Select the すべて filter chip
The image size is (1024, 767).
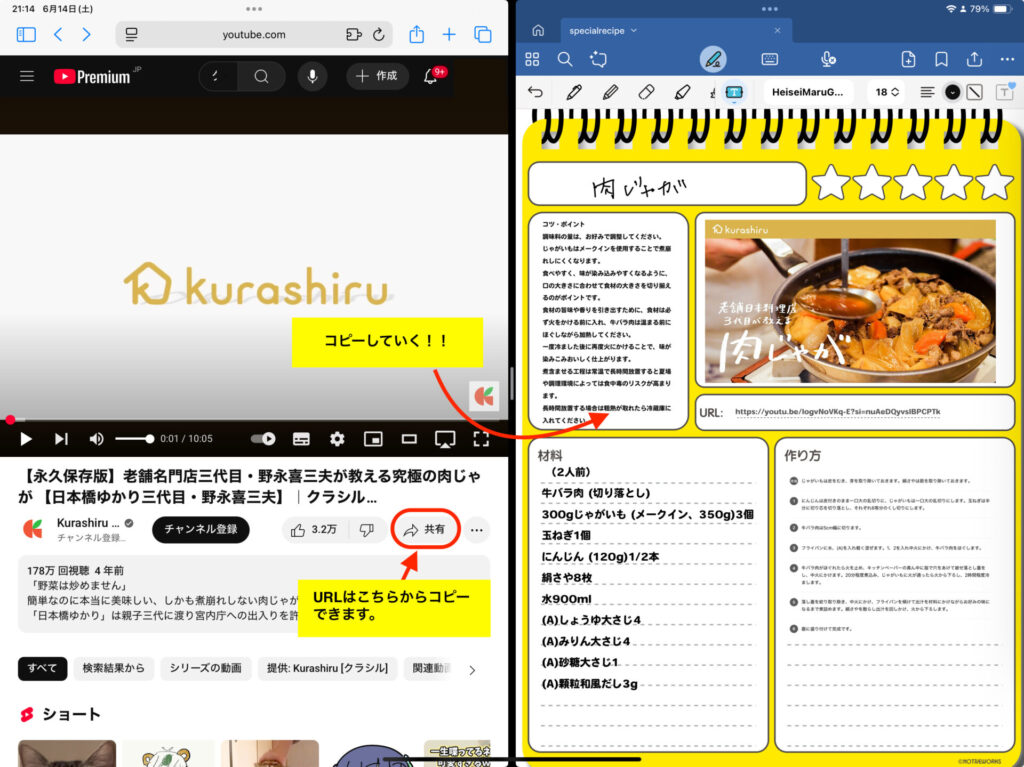(42, 668)
